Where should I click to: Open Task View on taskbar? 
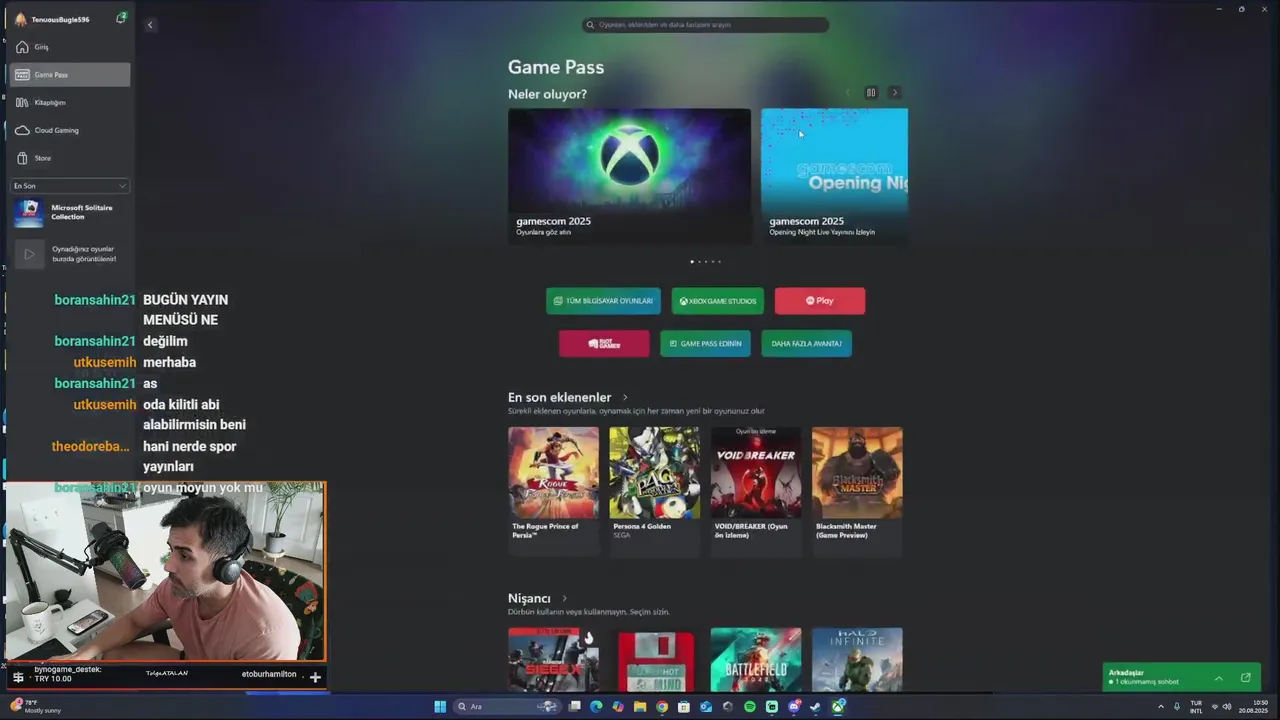575,707
